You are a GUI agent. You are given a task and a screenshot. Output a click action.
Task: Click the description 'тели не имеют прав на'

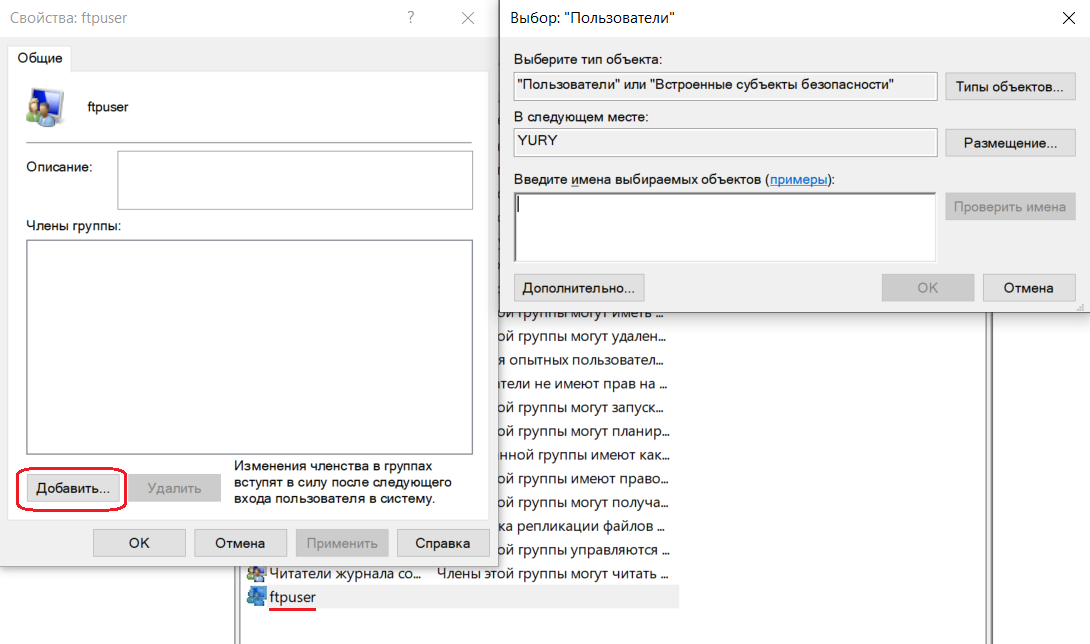[583, 384]
